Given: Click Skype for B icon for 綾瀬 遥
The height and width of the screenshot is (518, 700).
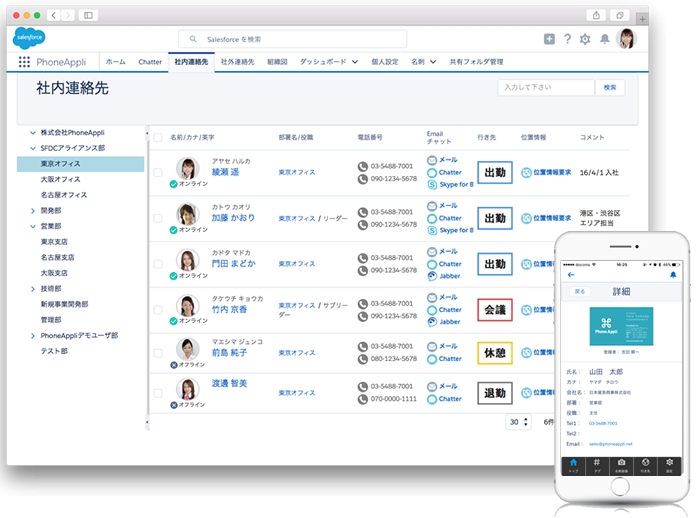Looking at the screenshot, I should click(432, 184).
